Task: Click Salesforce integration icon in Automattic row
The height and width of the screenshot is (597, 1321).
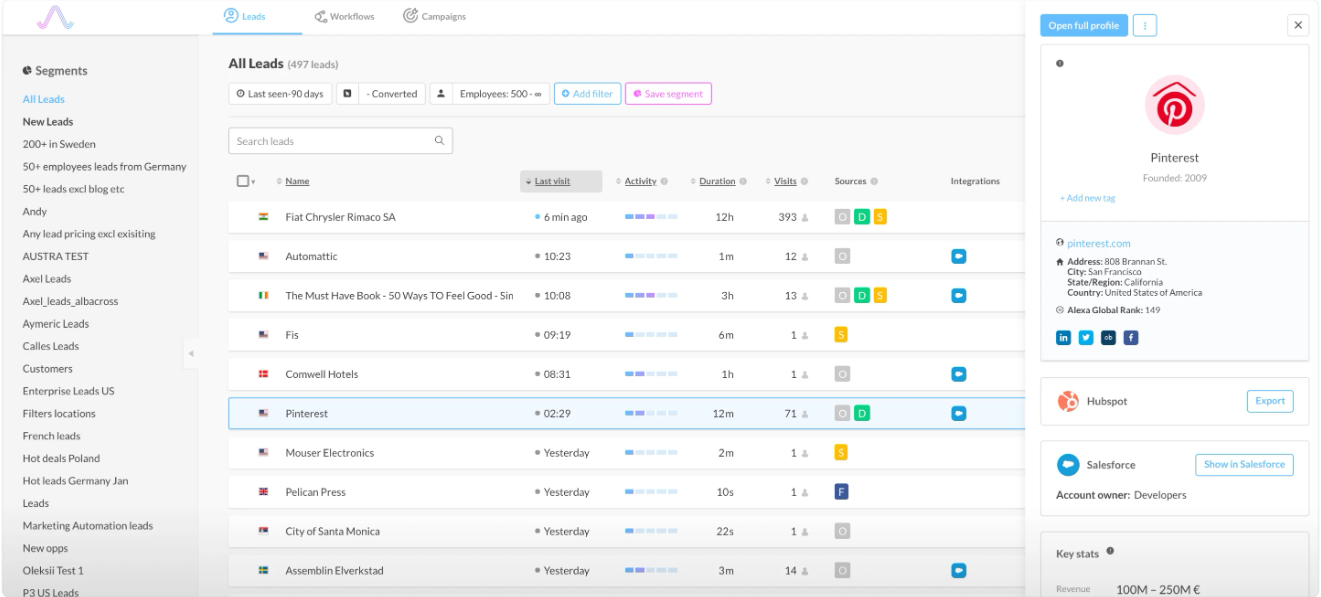Action: point(958,256)
